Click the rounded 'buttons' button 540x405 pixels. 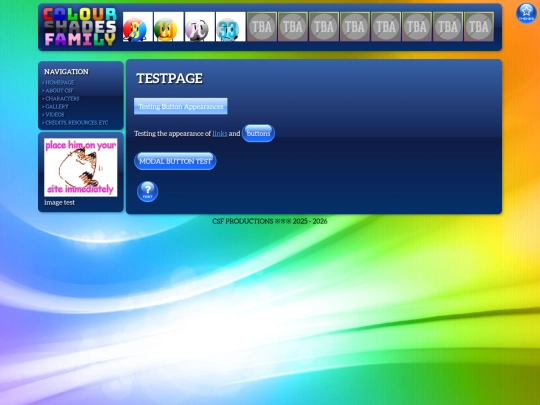click(x=258, y=133)
